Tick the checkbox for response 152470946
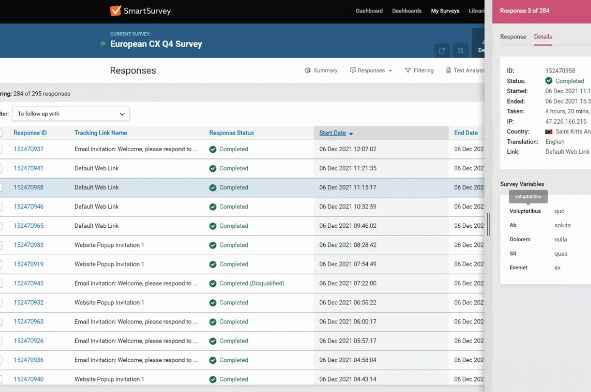The image size is (591, 392). click(0, 207)
